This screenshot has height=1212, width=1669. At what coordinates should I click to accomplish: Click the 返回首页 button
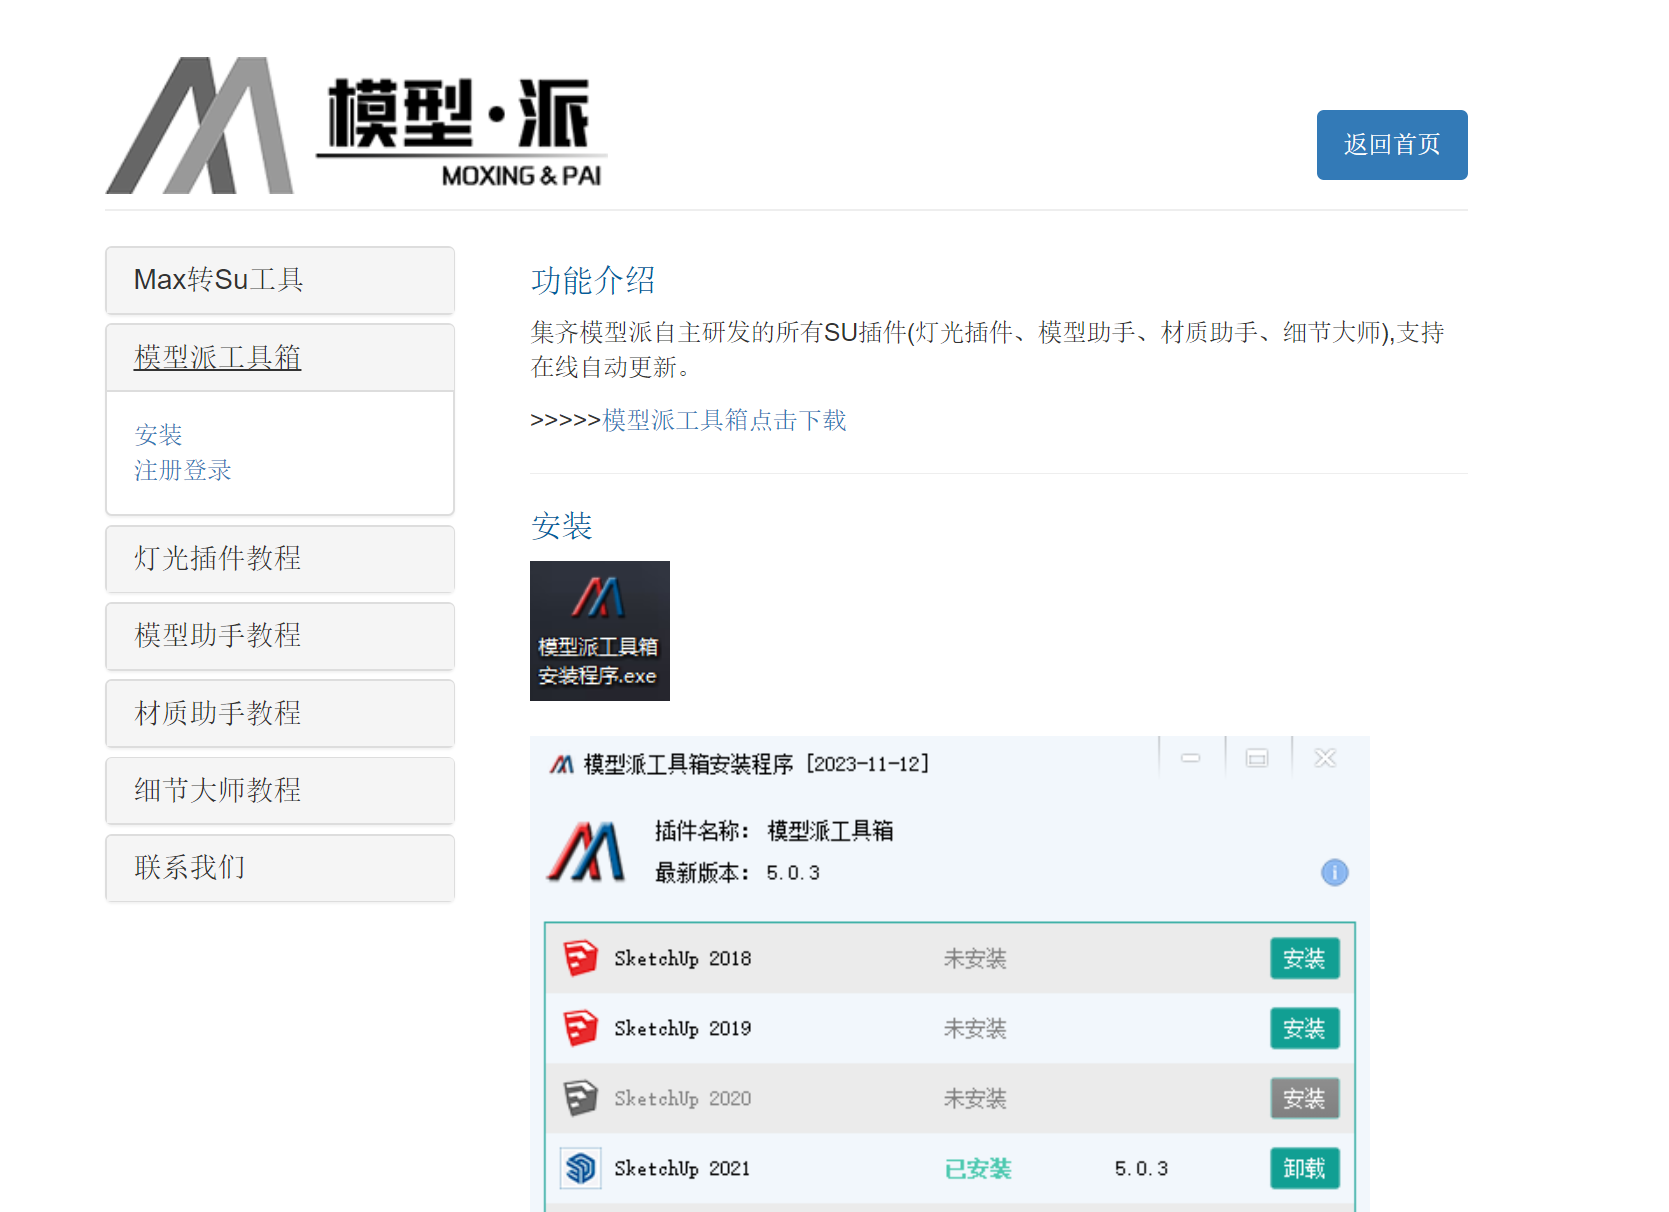coord(1392,145)
